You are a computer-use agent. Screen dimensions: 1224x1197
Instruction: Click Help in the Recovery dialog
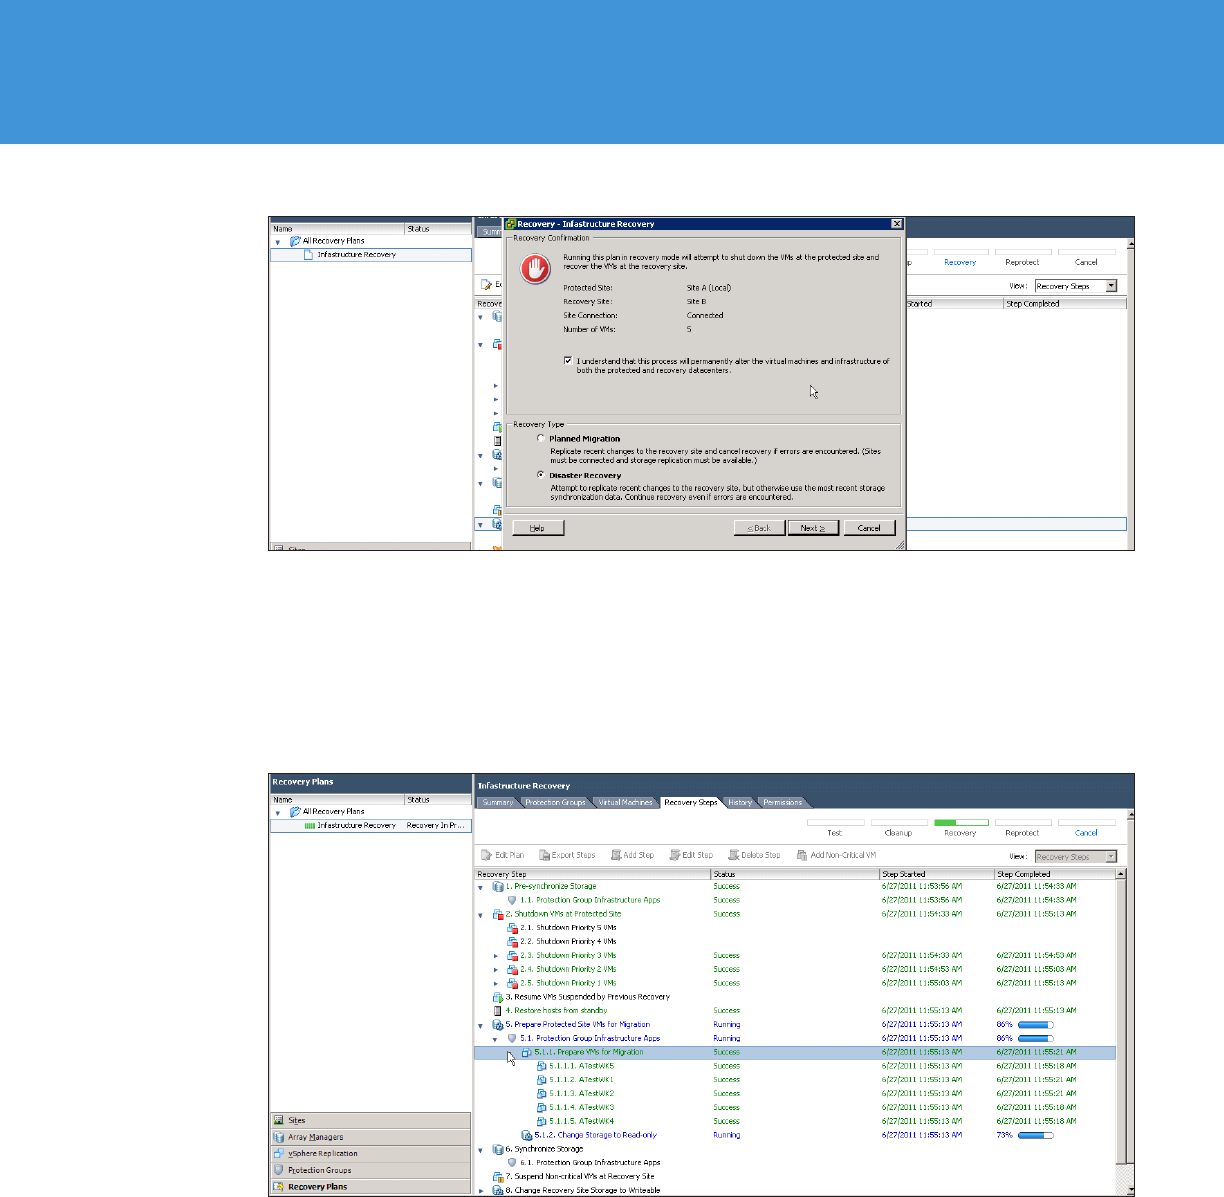[x=538, y=528]
